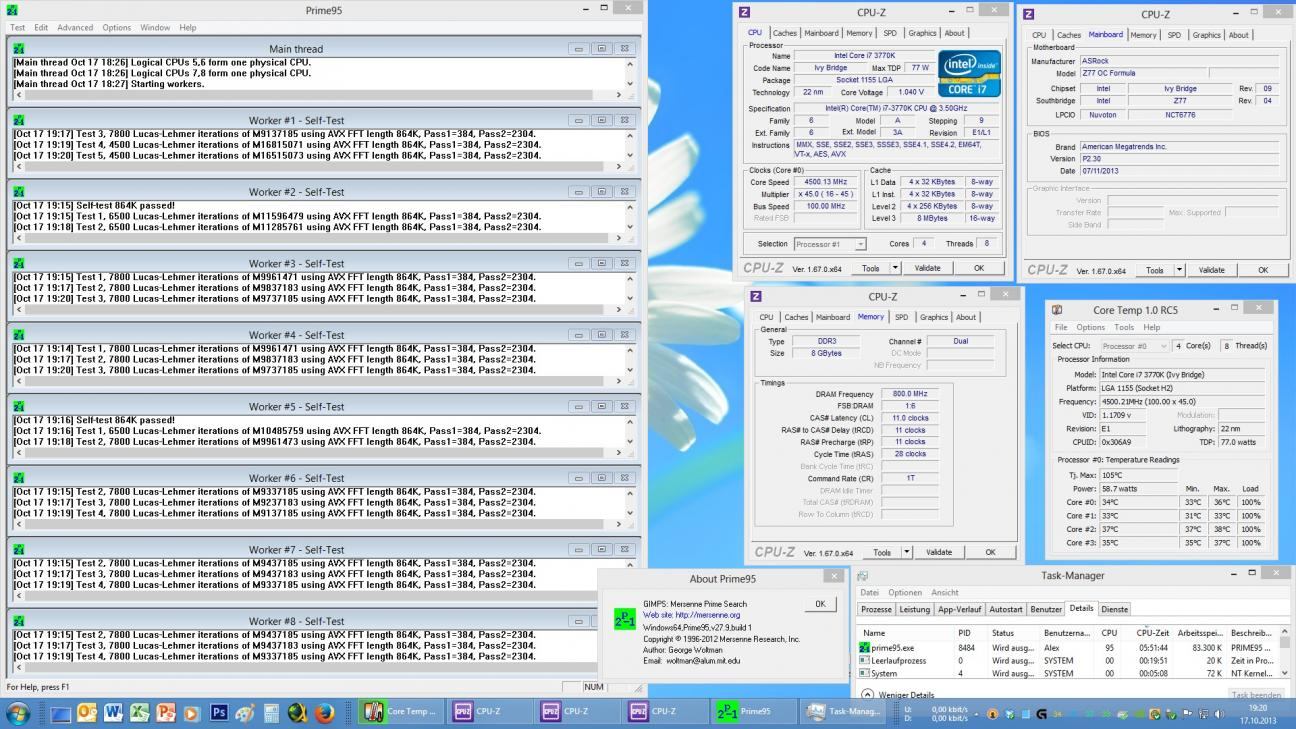Click Worker #1 horizontal scrollbar
1296x729 pixels.
[x=318, y=166]
